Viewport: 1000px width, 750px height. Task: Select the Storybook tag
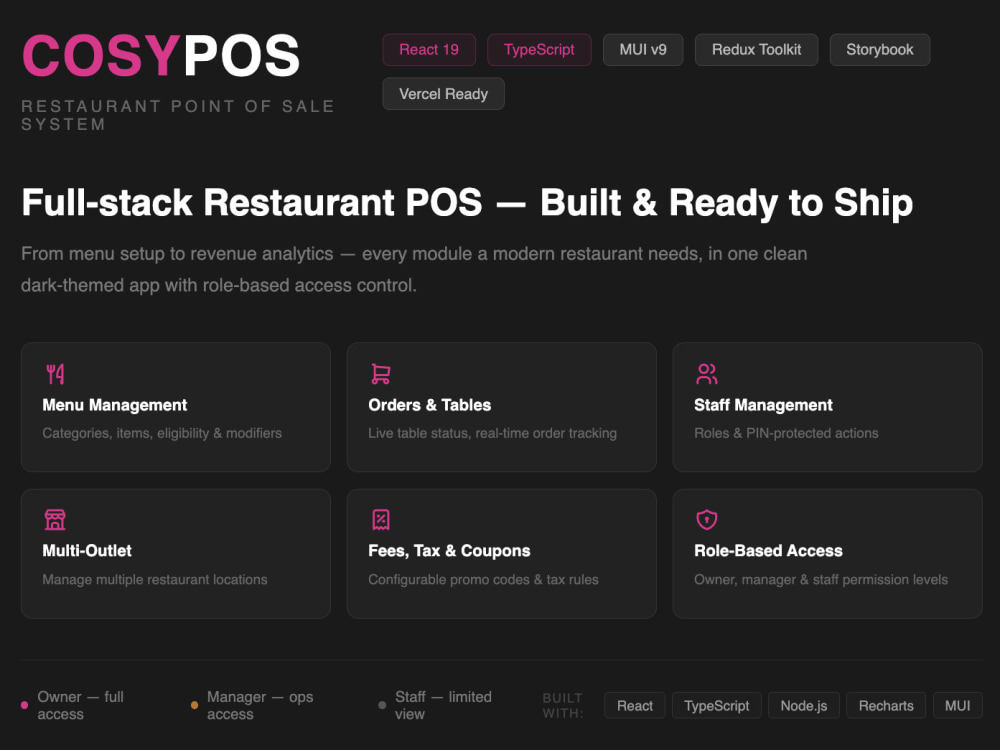[879, 50]
